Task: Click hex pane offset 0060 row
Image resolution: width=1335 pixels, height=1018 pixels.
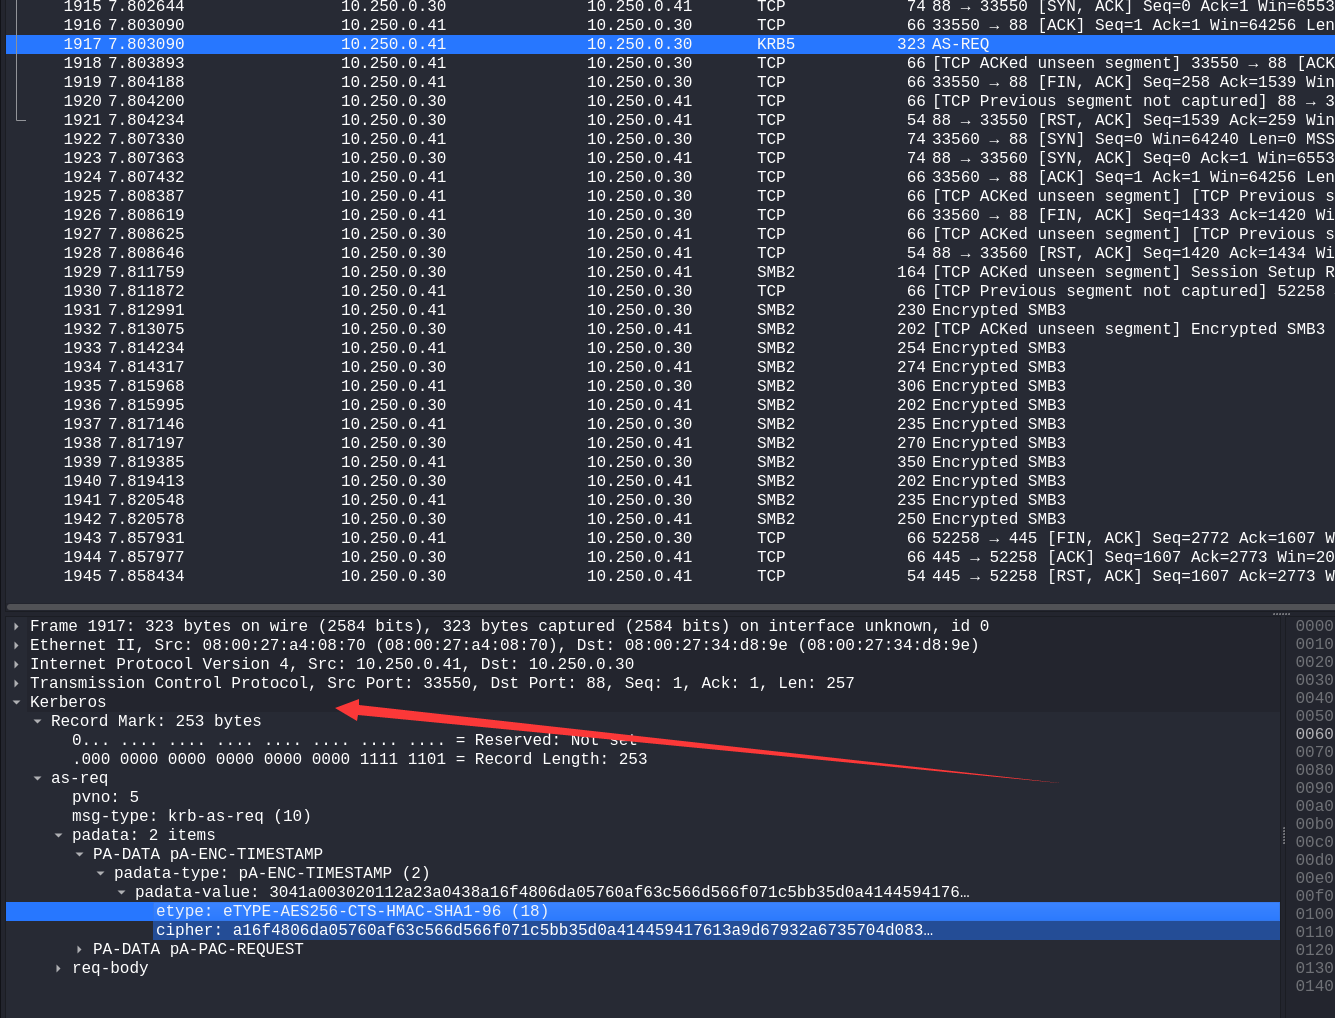Action: (x=1314, y=734)
